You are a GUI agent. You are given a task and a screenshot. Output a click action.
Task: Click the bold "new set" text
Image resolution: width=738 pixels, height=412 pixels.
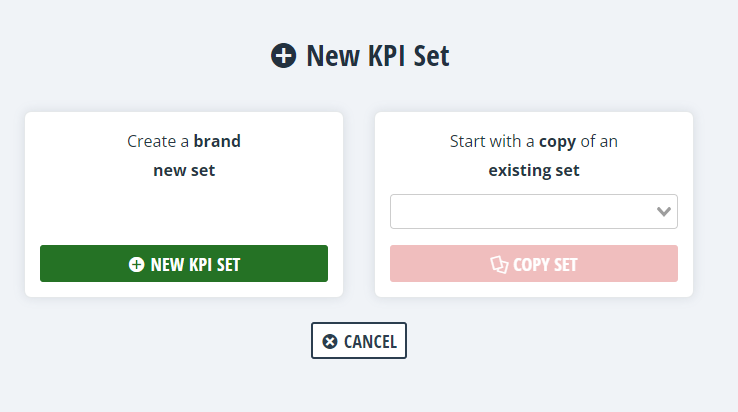pos(184,171)
